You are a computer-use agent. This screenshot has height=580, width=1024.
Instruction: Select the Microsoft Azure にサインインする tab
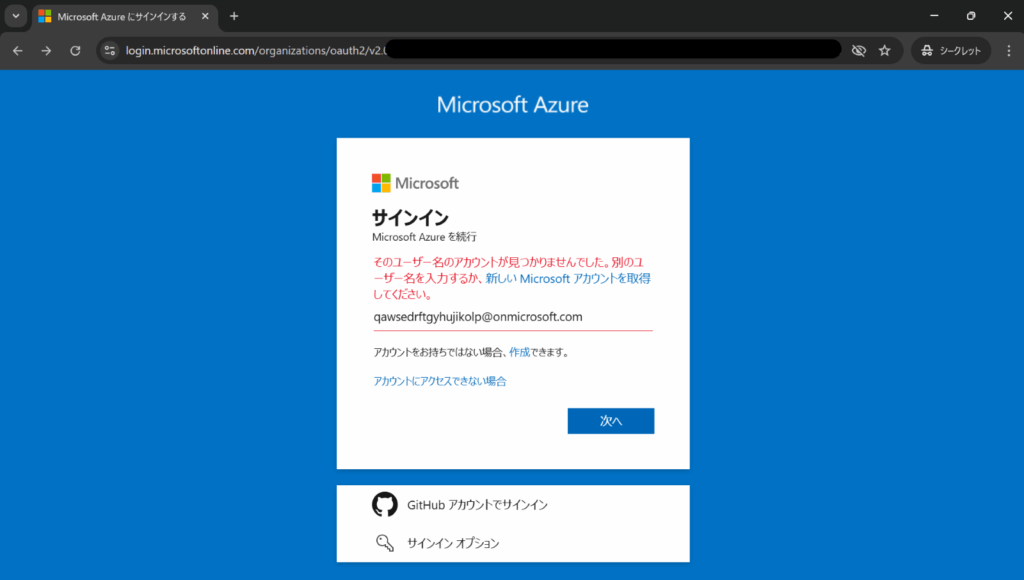point(124,16)
